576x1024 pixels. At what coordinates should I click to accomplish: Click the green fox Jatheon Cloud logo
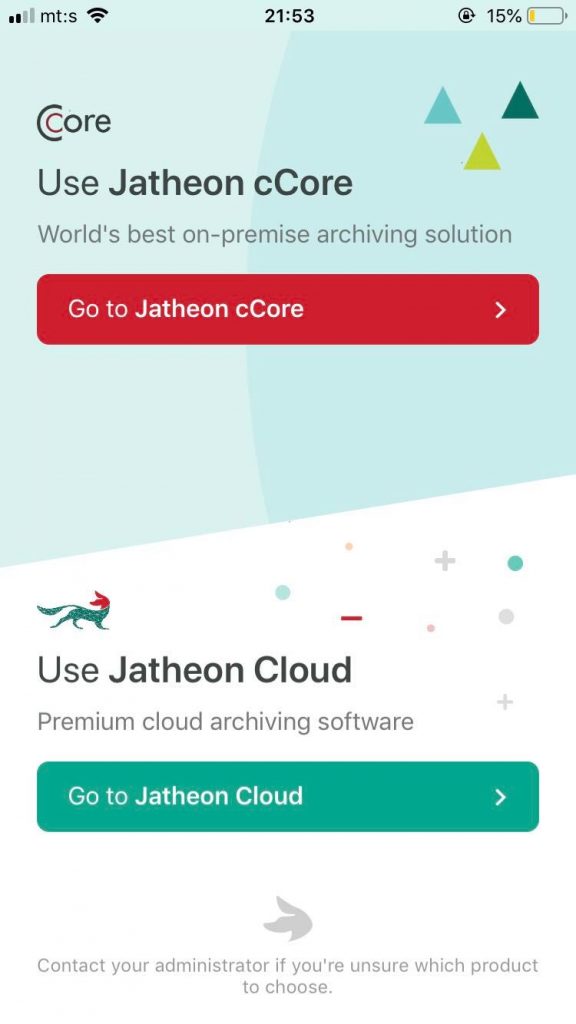click(x=74, y=611)
